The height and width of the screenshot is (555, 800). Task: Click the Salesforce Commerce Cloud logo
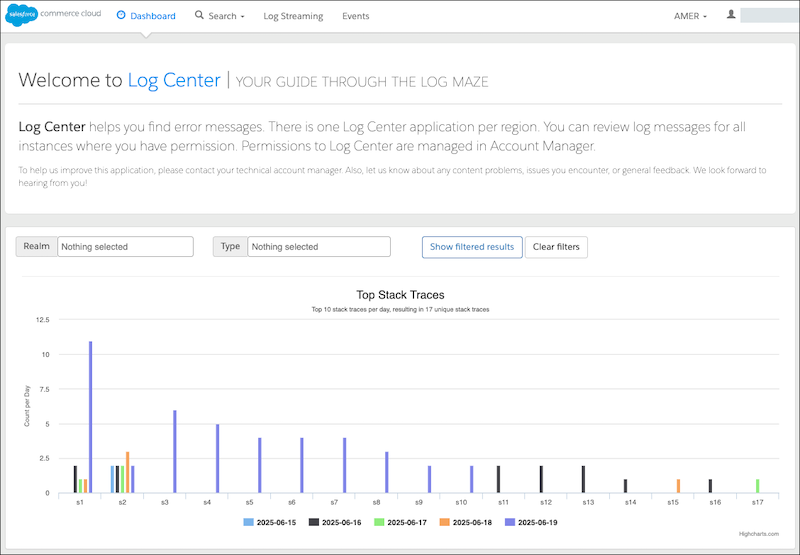[53, 15]
